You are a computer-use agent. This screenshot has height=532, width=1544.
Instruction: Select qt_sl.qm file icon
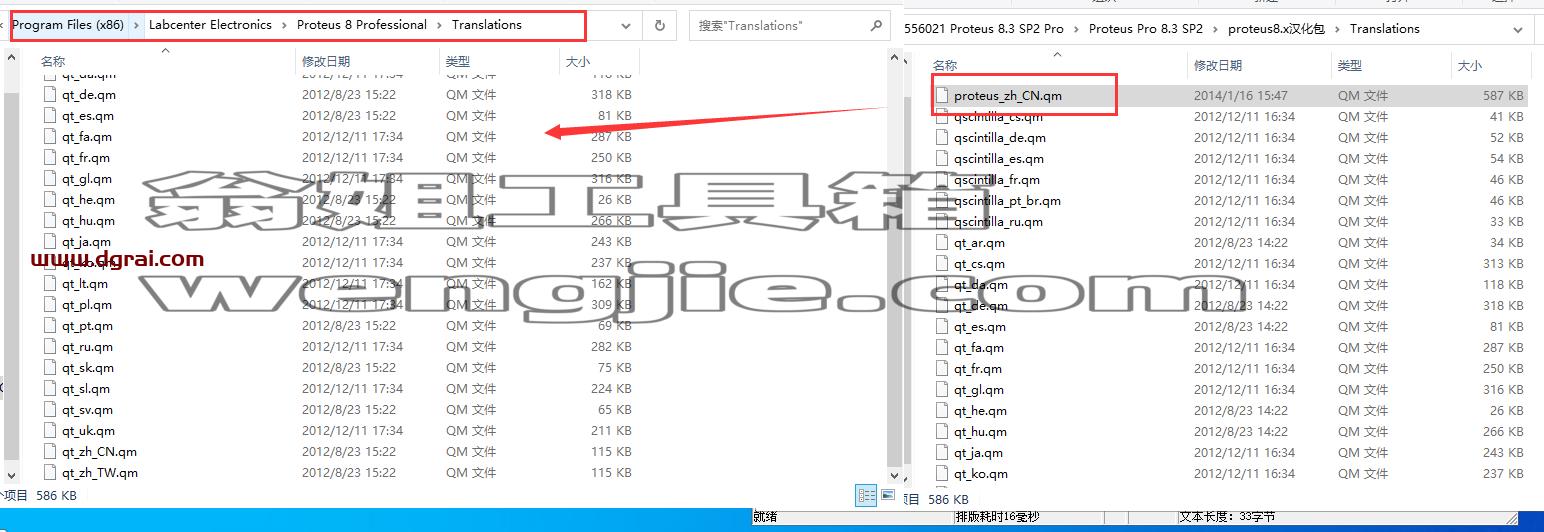tap(51, 389)
